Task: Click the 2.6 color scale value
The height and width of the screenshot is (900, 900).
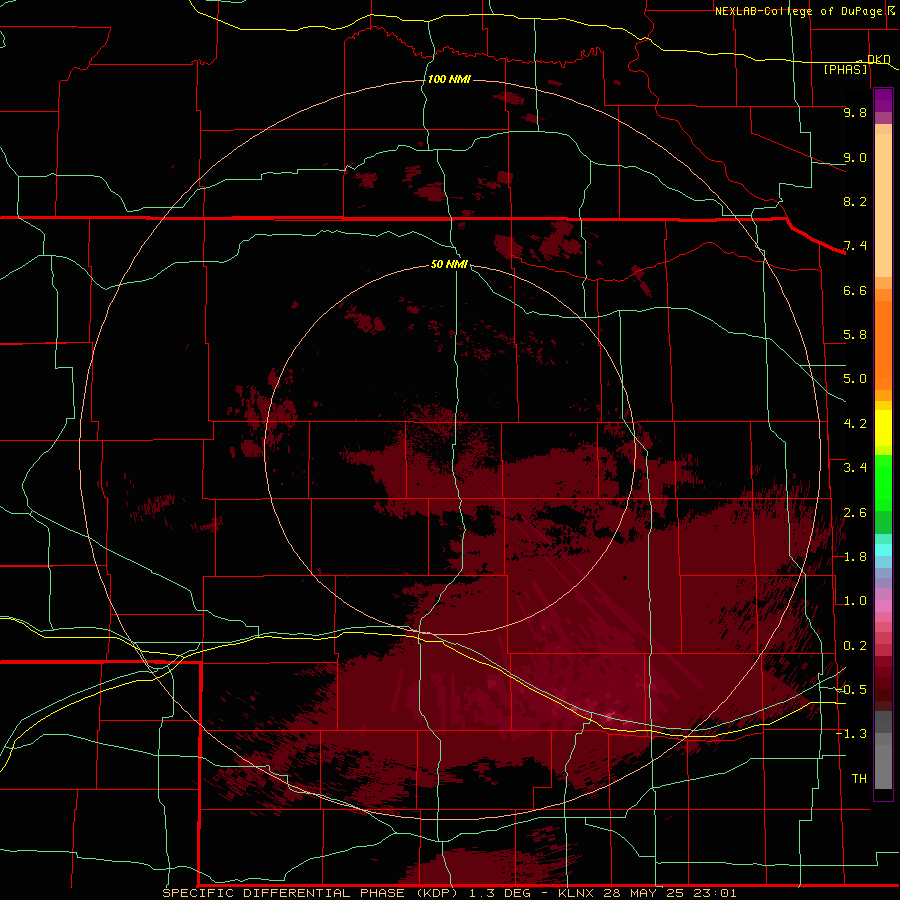Action: pyautogui.click(x=855, y=513)
